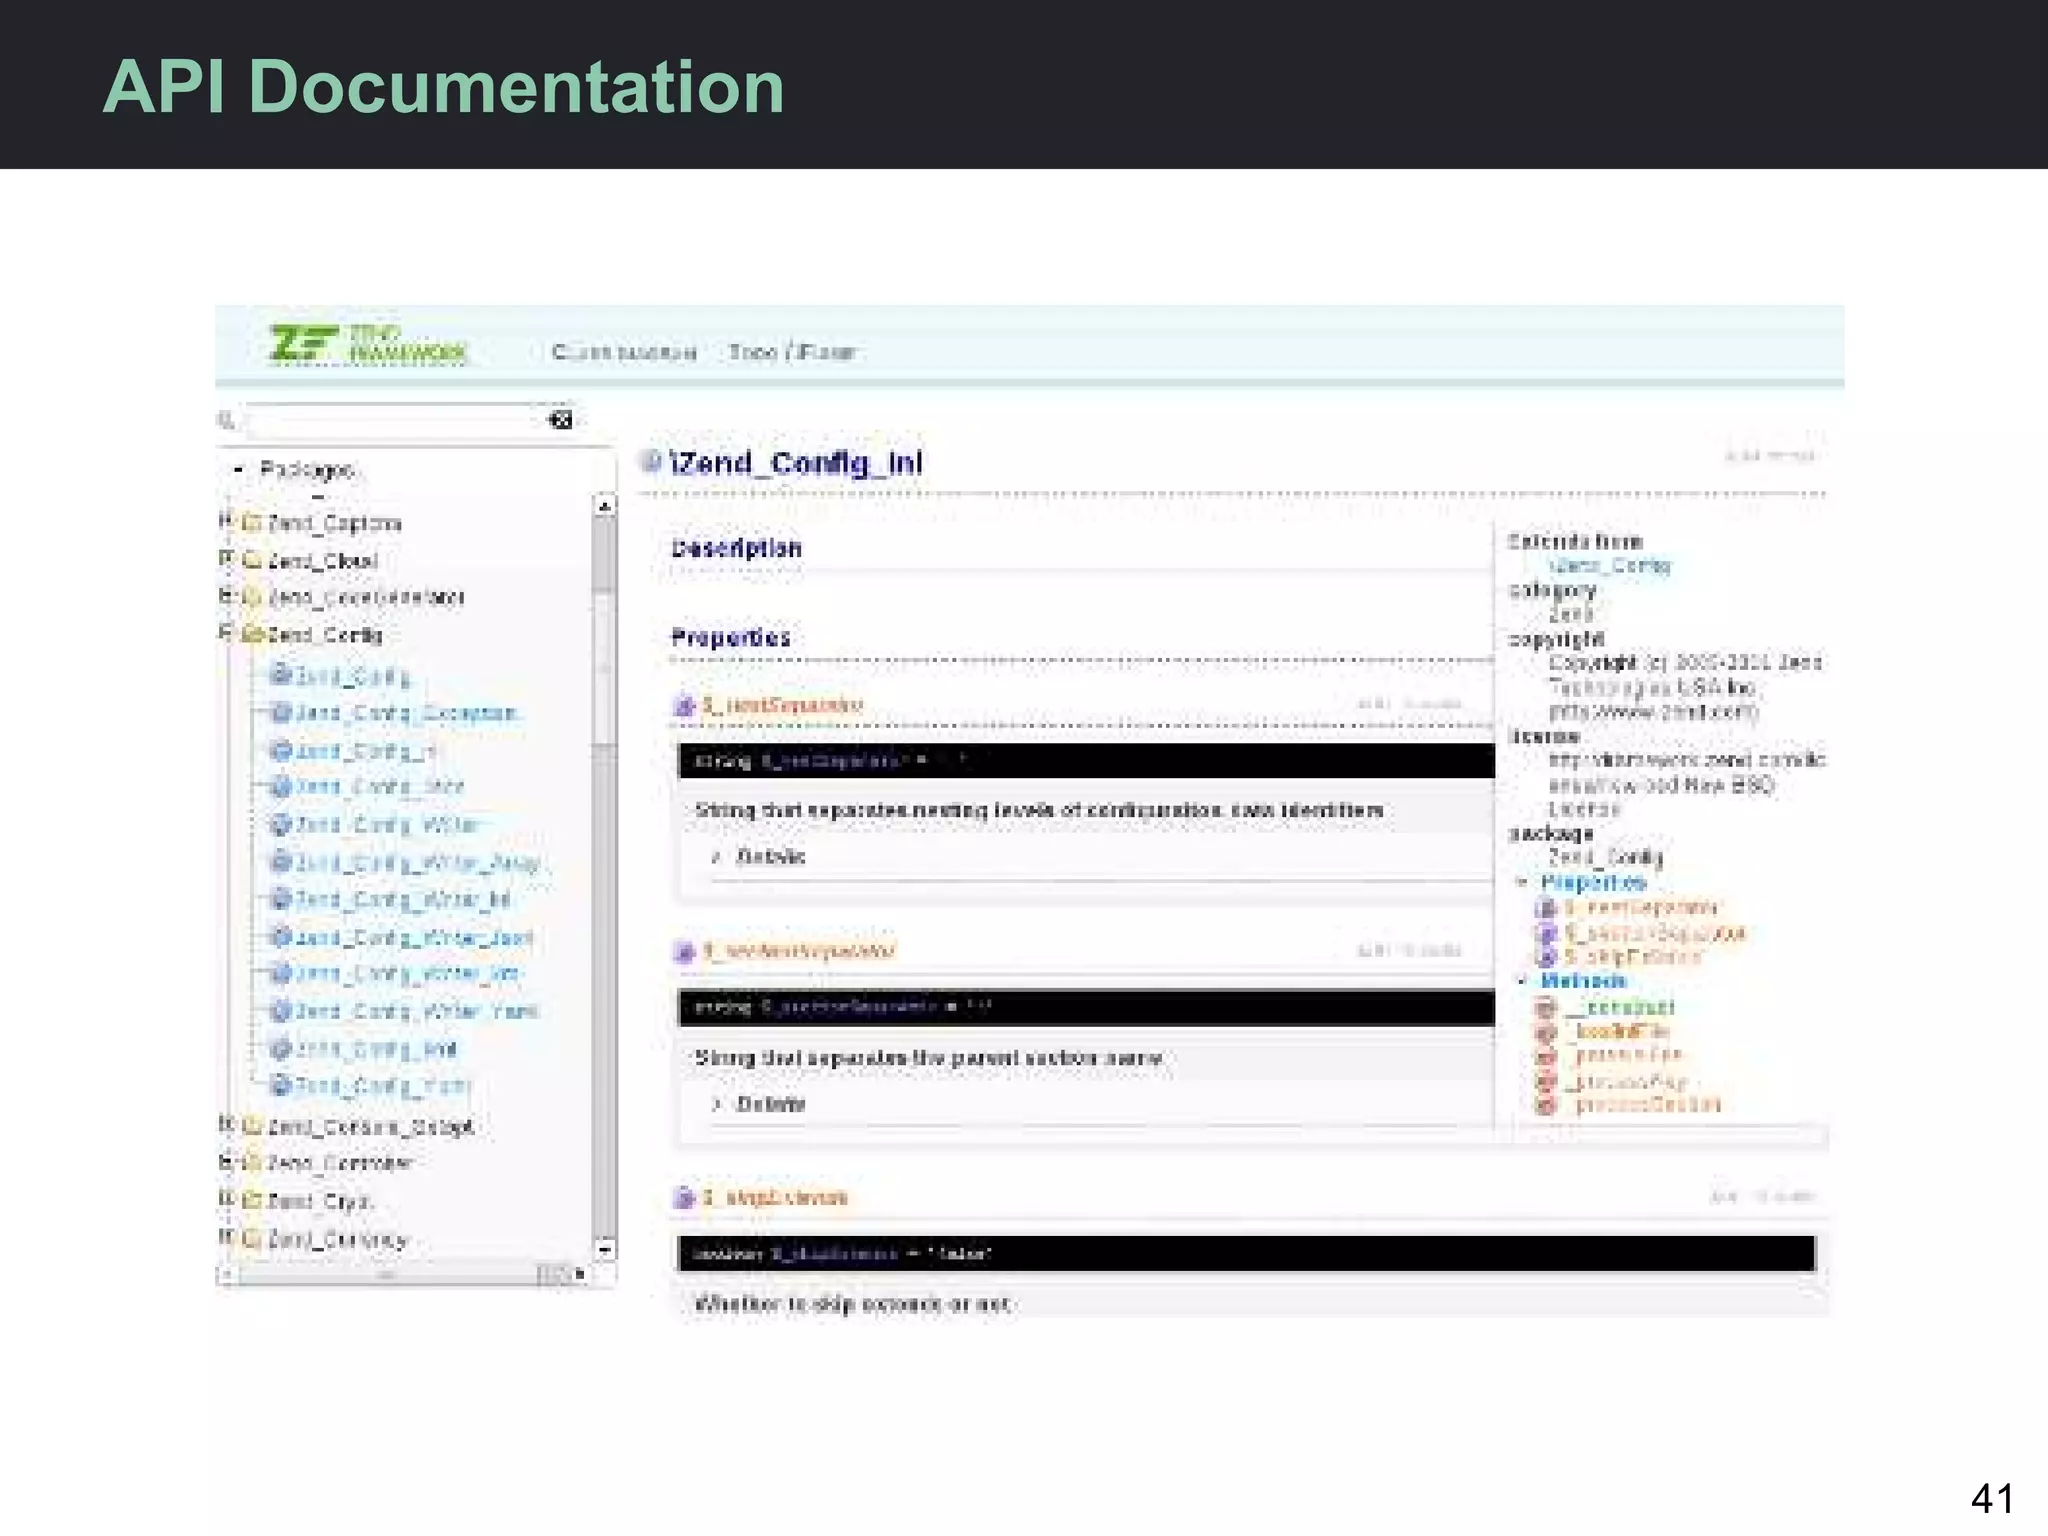Click tree scrollbar up arrow
This screenshot has height=1536, width=2048.
(604, 506)
